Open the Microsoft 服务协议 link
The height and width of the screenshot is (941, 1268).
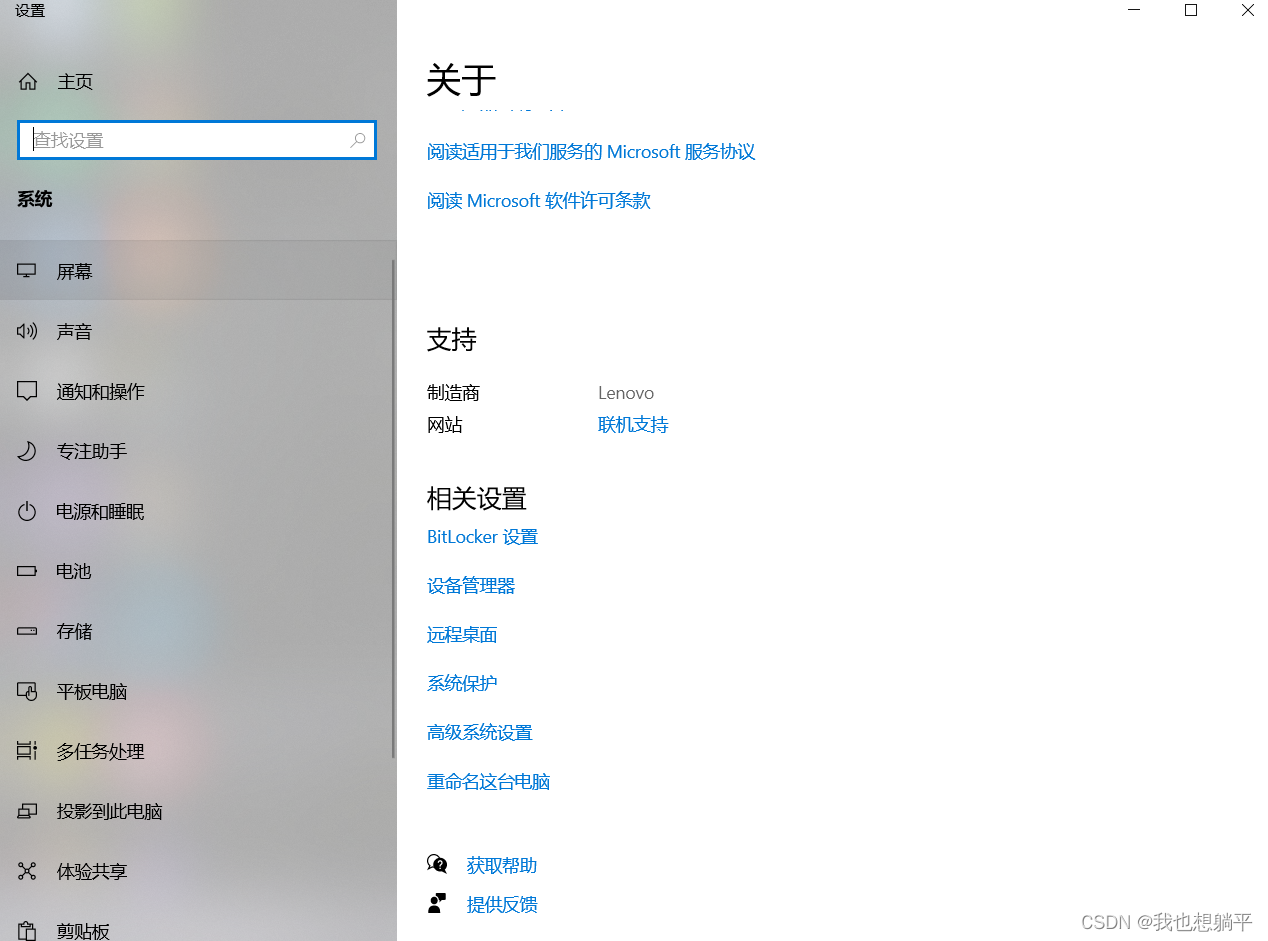[591, 152]
